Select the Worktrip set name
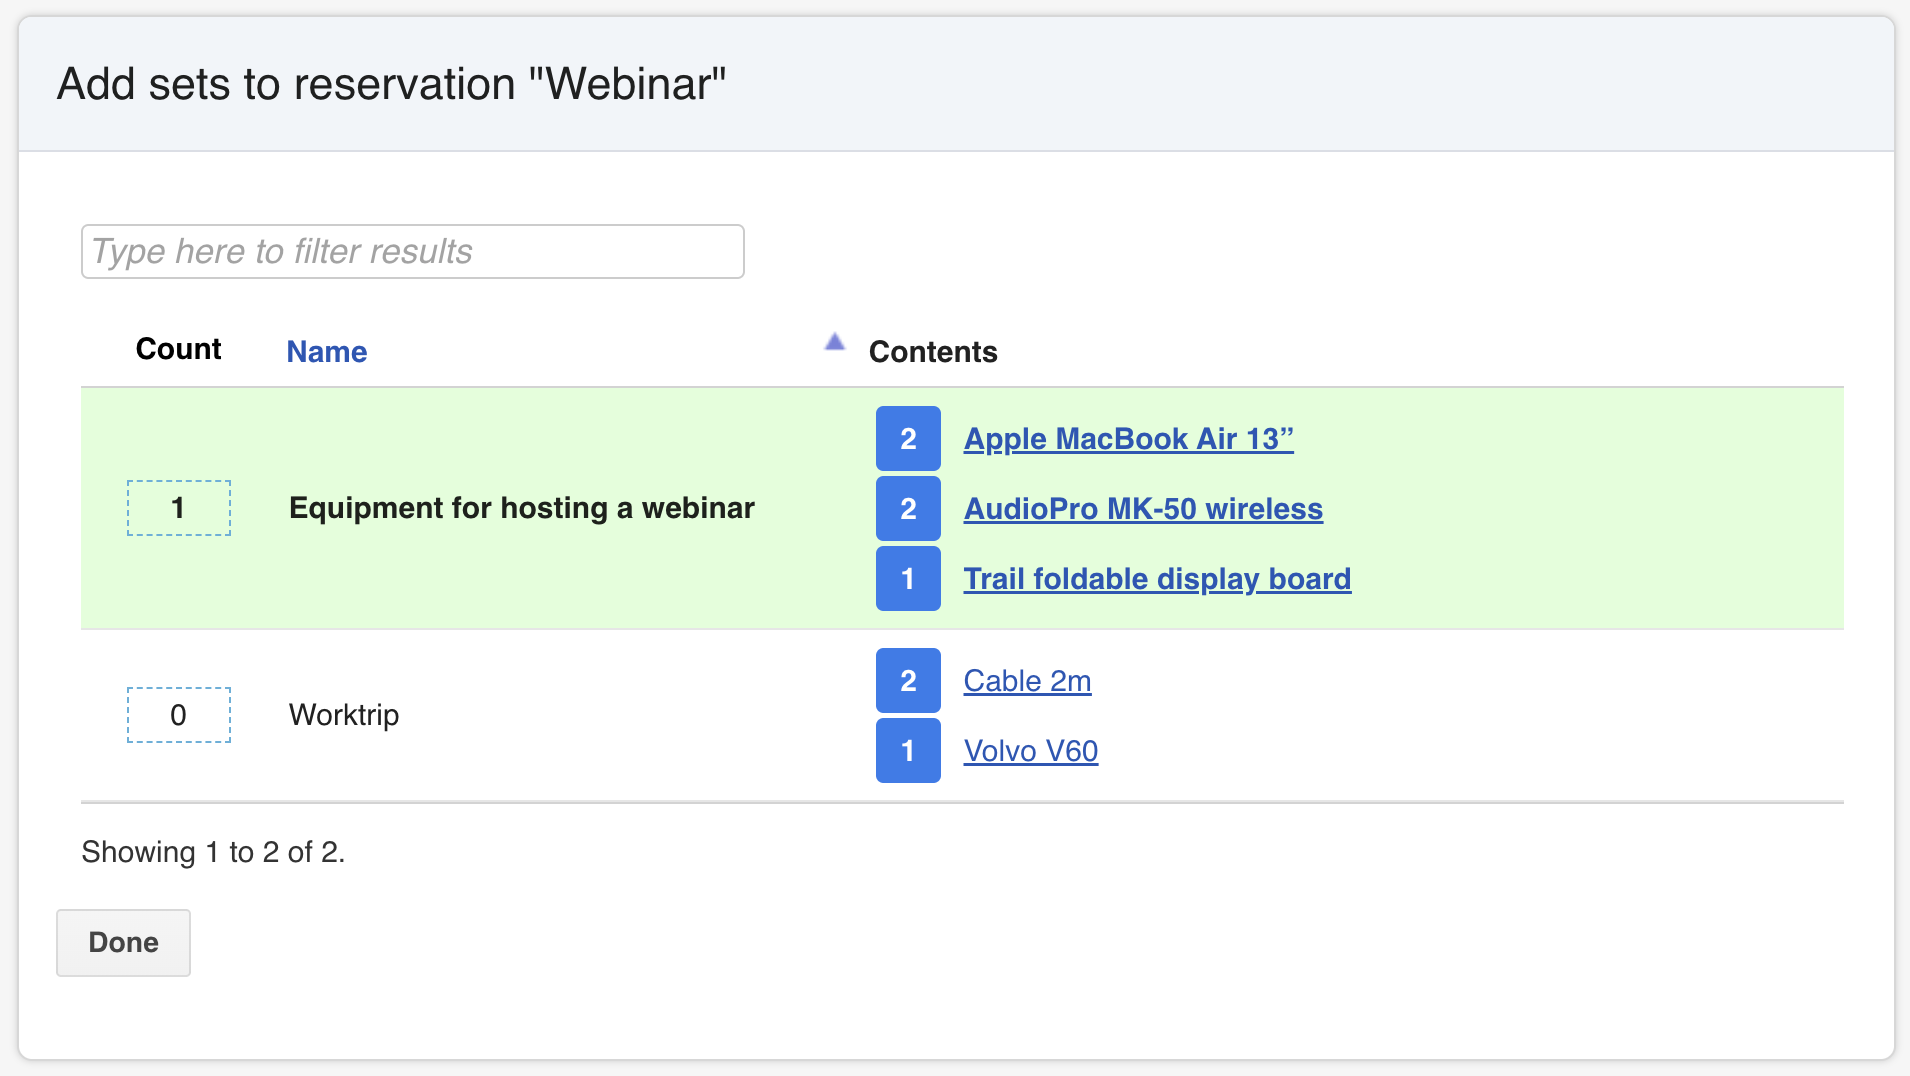Viewport: 1910px width, 1076px height. click(344, 715)
